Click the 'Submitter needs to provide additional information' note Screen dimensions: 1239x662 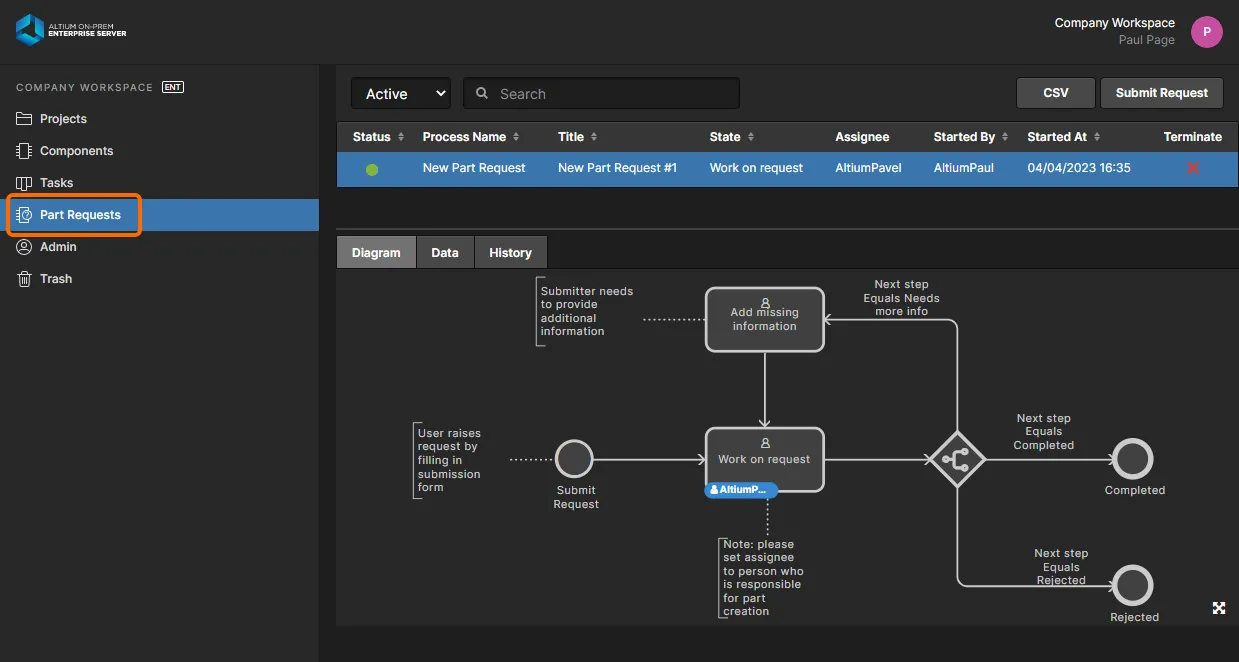[x=587, y=311]
